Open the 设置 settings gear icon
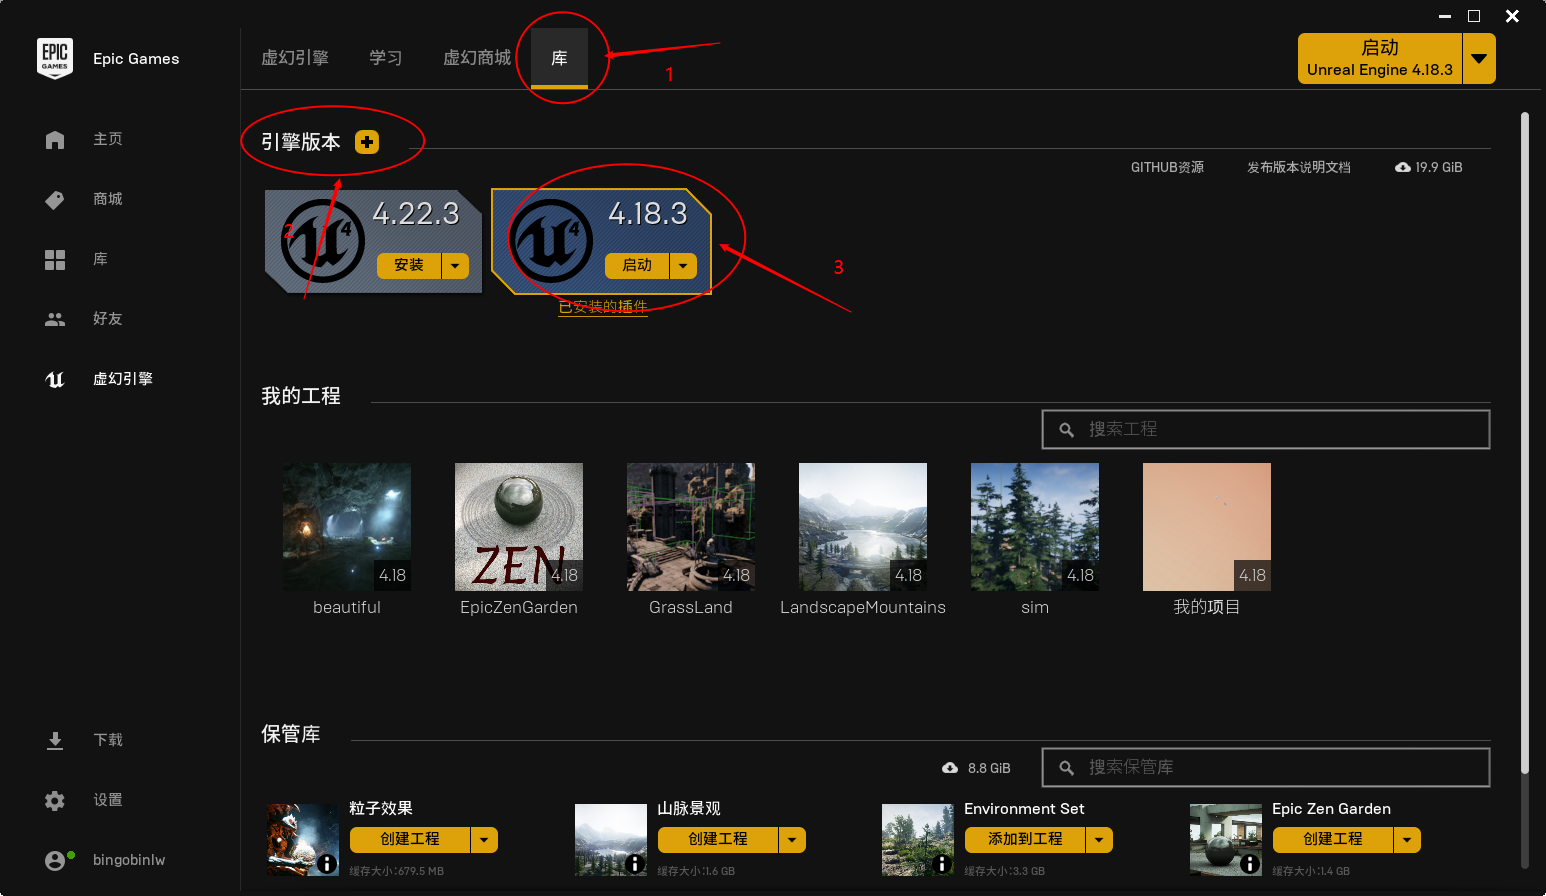The width and height of the screenshot is (1546, 896). click(x=55, y=800)
